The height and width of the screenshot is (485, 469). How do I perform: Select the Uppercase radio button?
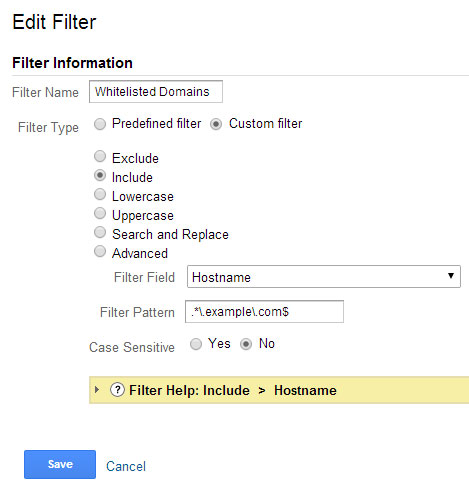(x=100, y=213)
